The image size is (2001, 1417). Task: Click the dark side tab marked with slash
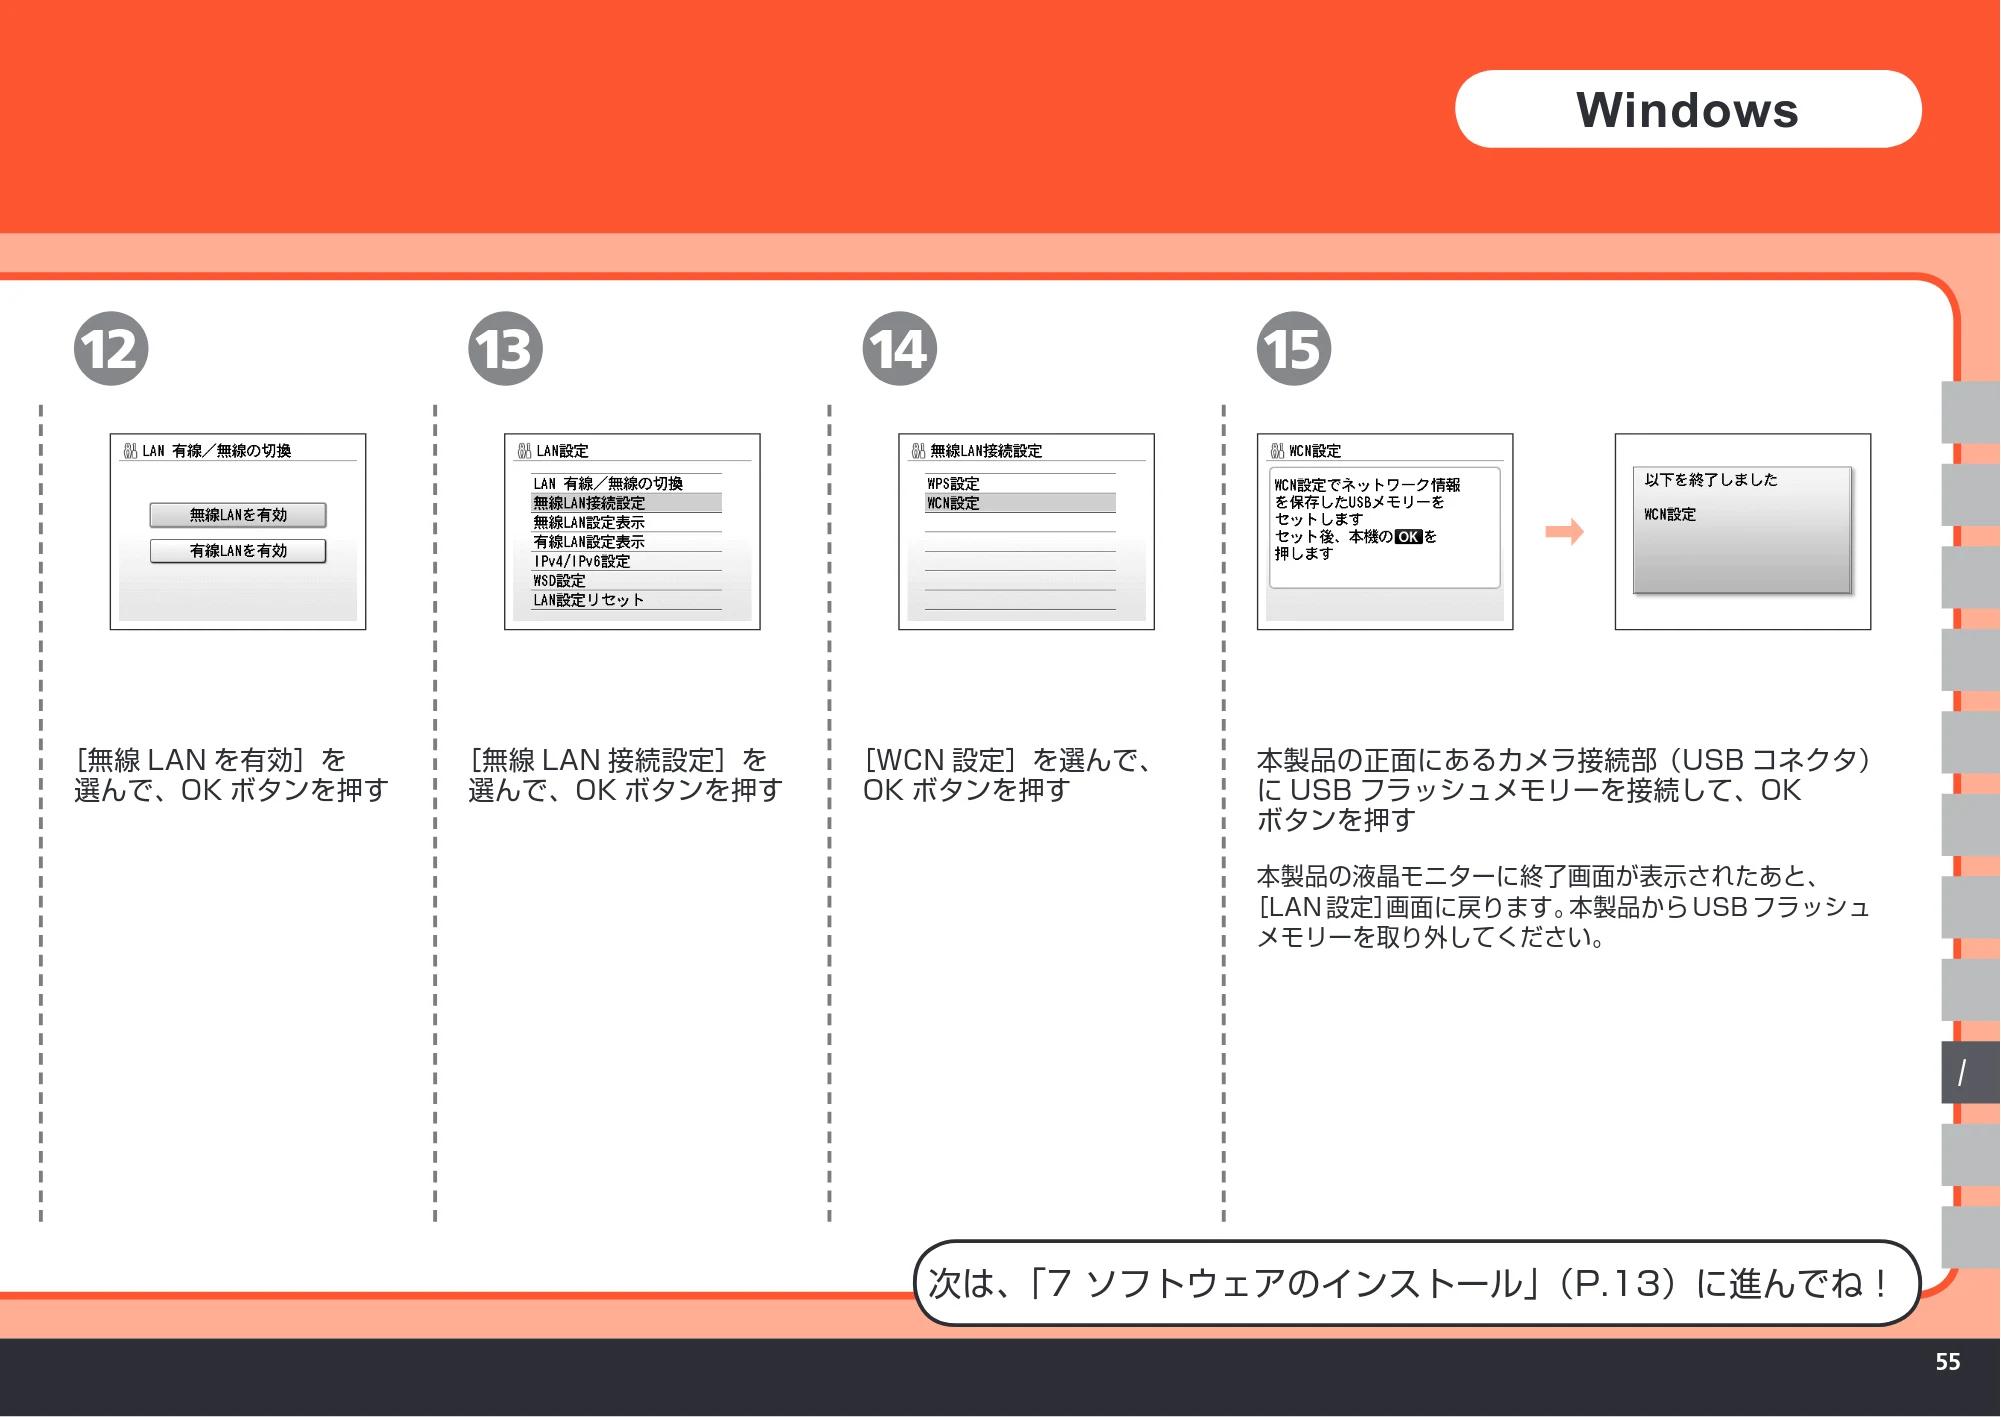point(1970,1072)
